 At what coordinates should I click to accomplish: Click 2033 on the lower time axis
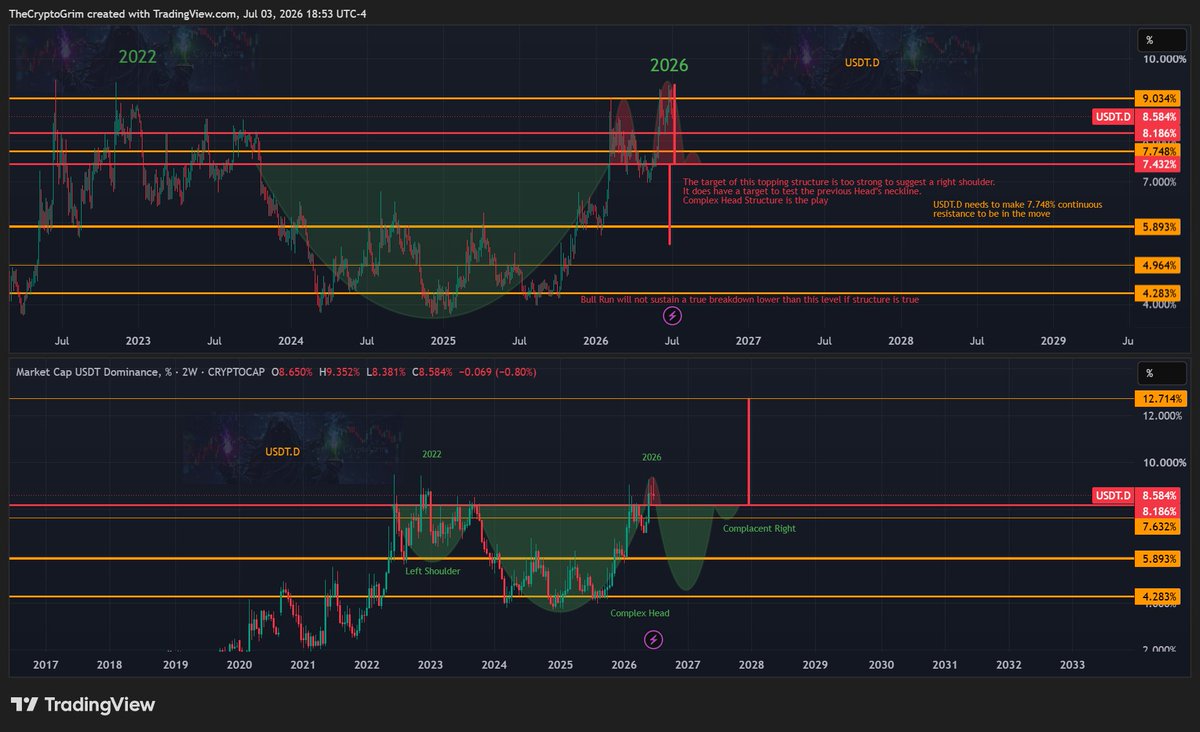click(1071, 664)
